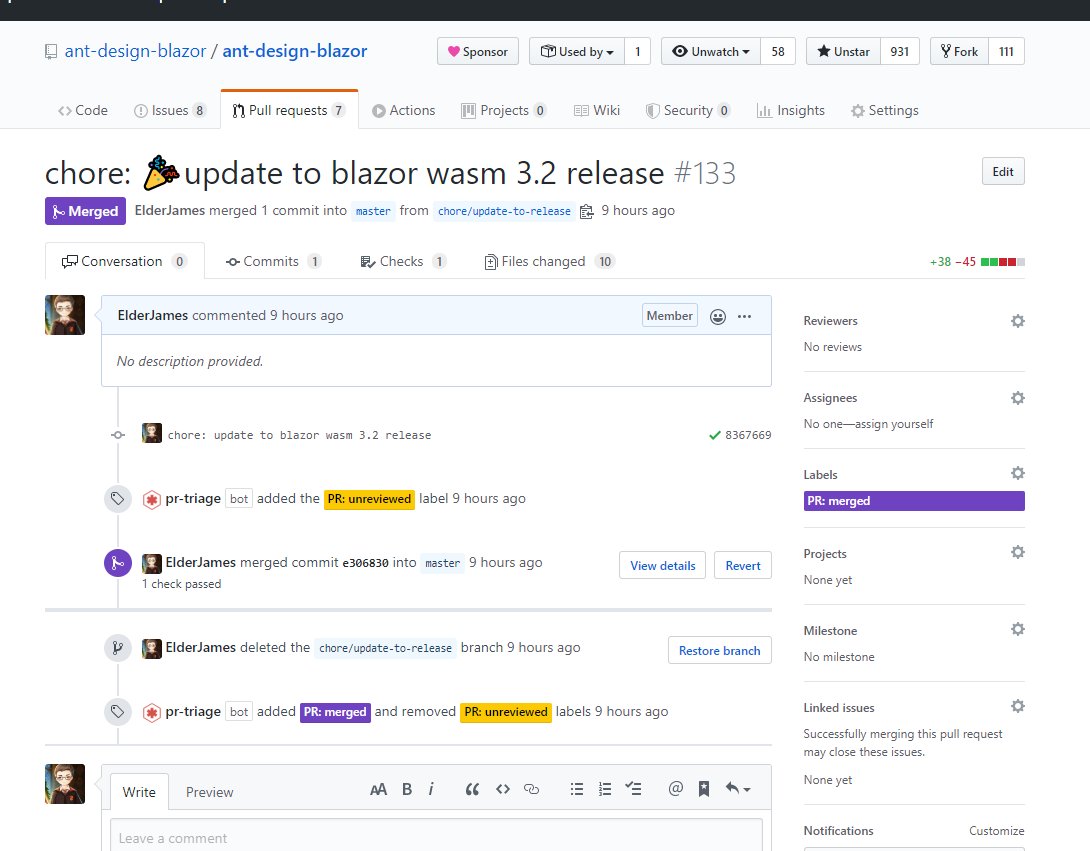
Task: Open the Pull requests tab
Action: tap(288, 111)
